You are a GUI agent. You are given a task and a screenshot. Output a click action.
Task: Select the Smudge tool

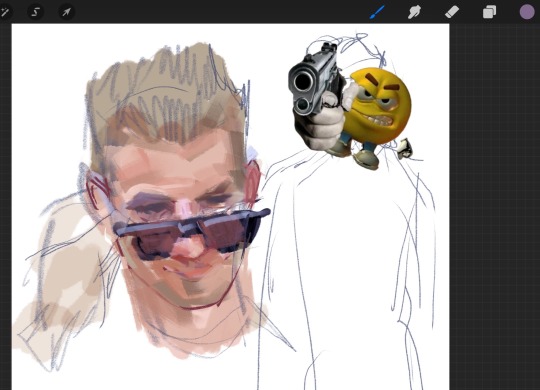pyautogui.click(x=414, y=12)
